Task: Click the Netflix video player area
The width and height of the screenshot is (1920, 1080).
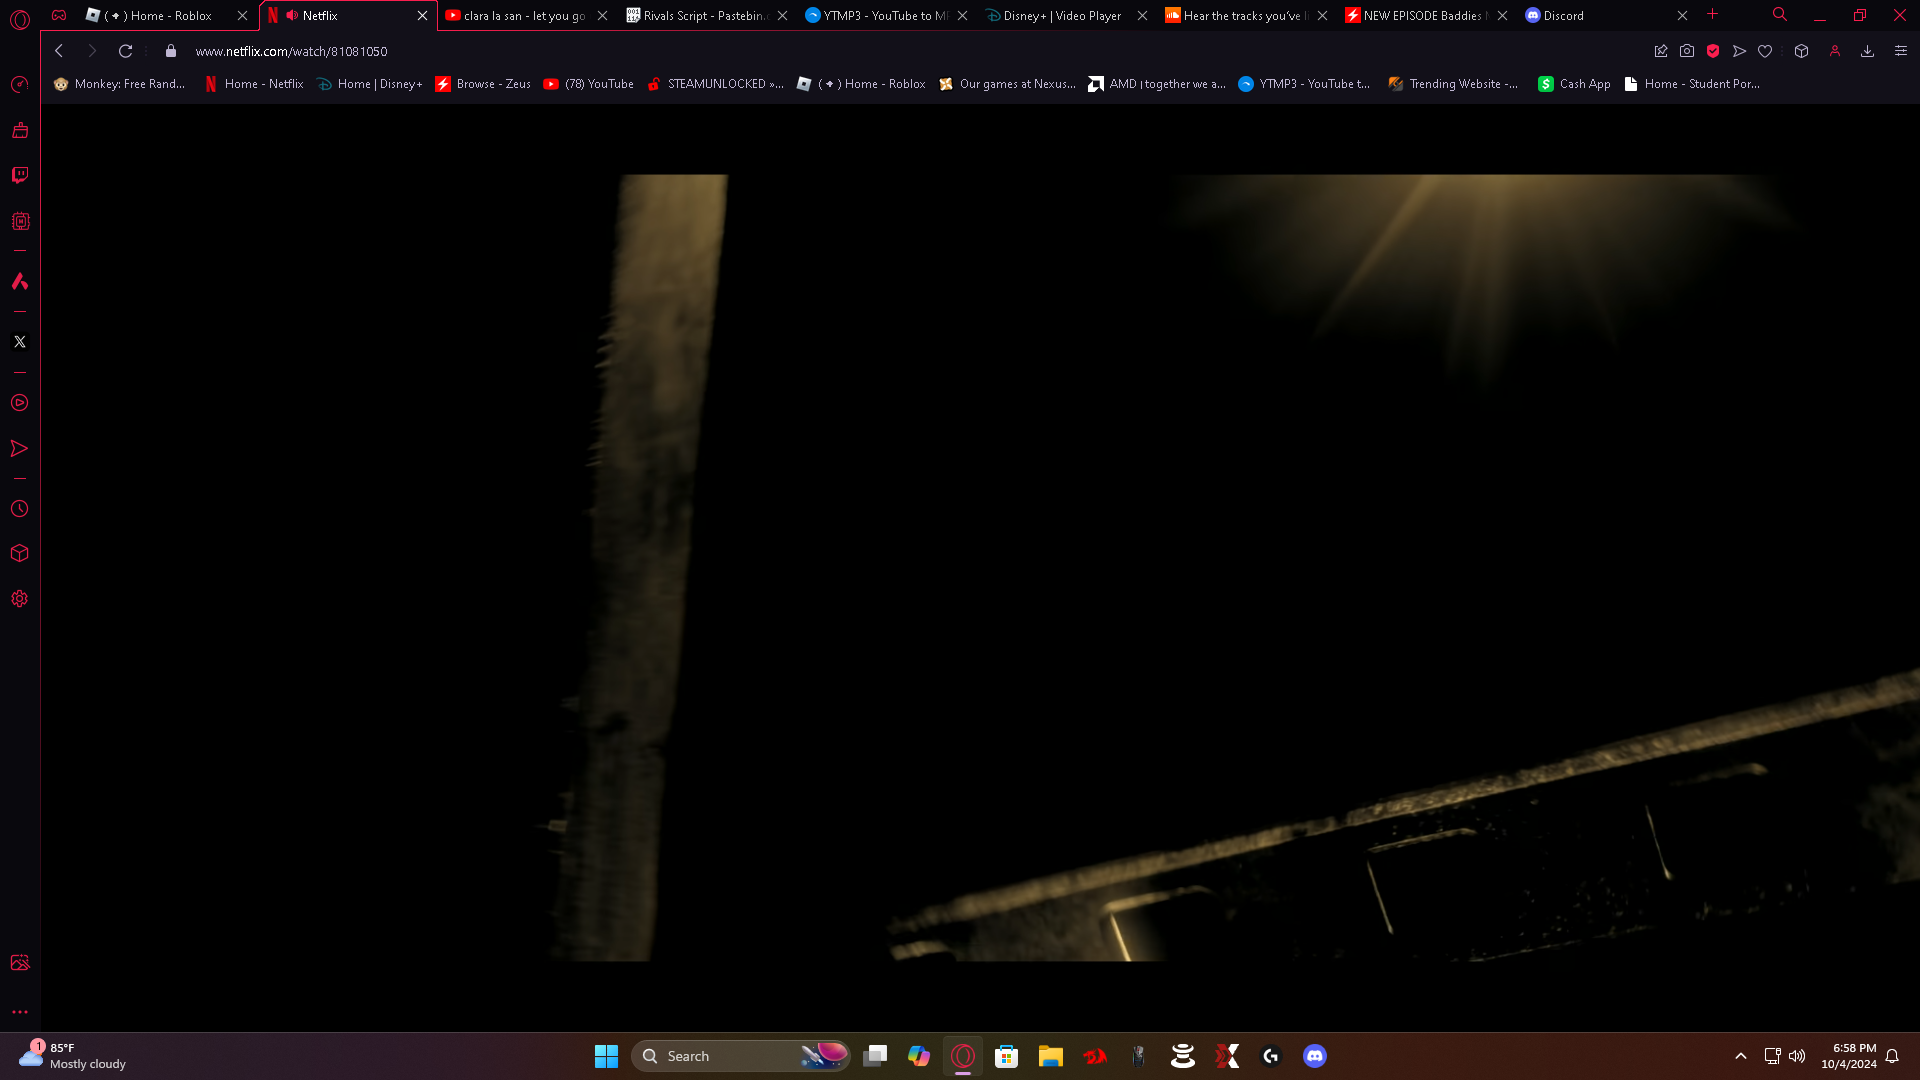Action: pos(980,568)
